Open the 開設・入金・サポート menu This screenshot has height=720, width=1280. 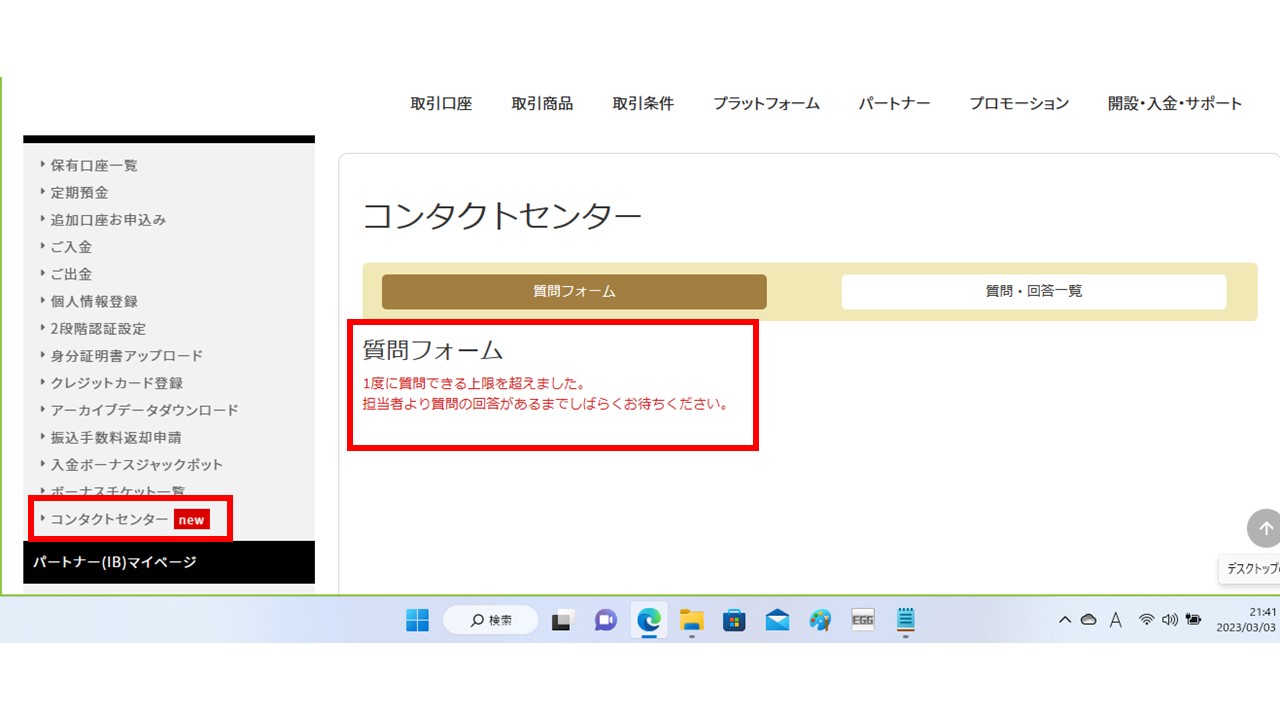(1174, 103)
